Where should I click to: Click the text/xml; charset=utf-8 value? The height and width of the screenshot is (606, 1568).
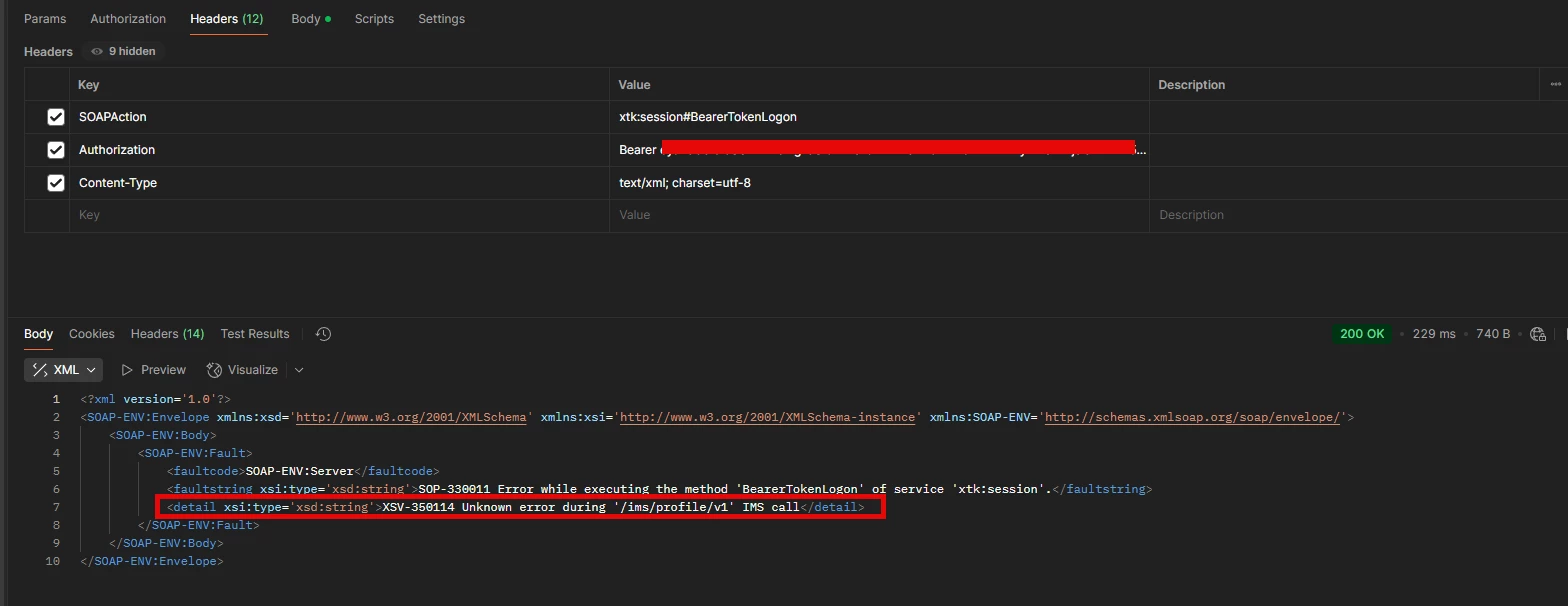coord(685,183)
